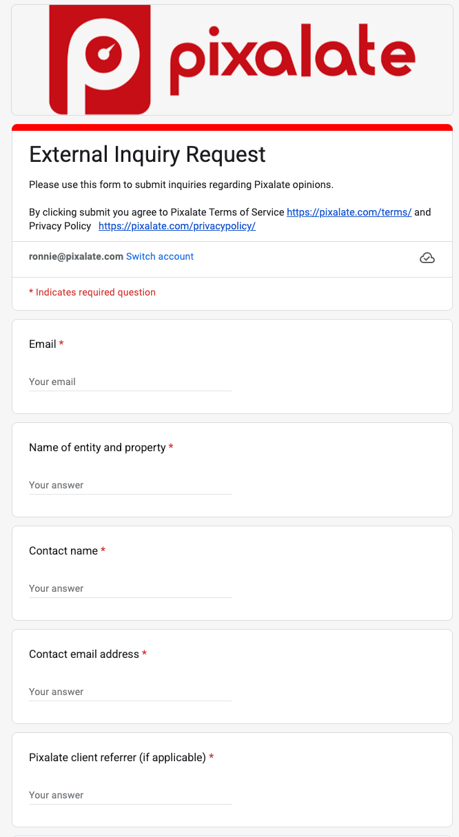
Task: Click Switch account link
Action: tap(160, 256)
